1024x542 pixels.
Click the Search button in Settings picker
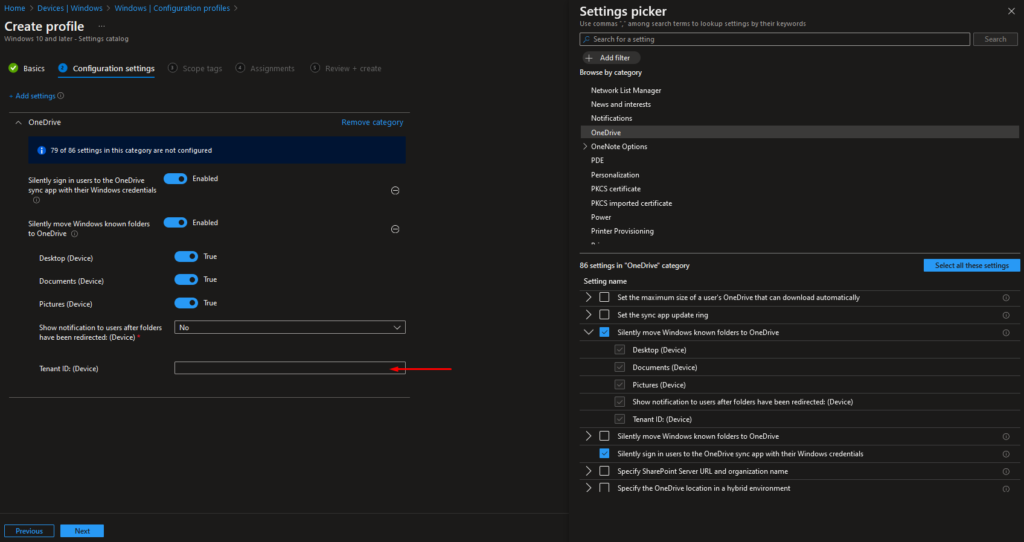[995, 39]
